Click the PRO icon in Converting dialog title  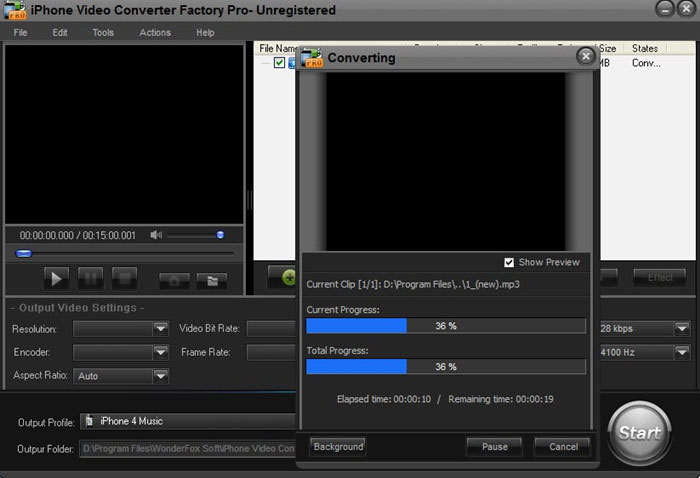(312, 57)
